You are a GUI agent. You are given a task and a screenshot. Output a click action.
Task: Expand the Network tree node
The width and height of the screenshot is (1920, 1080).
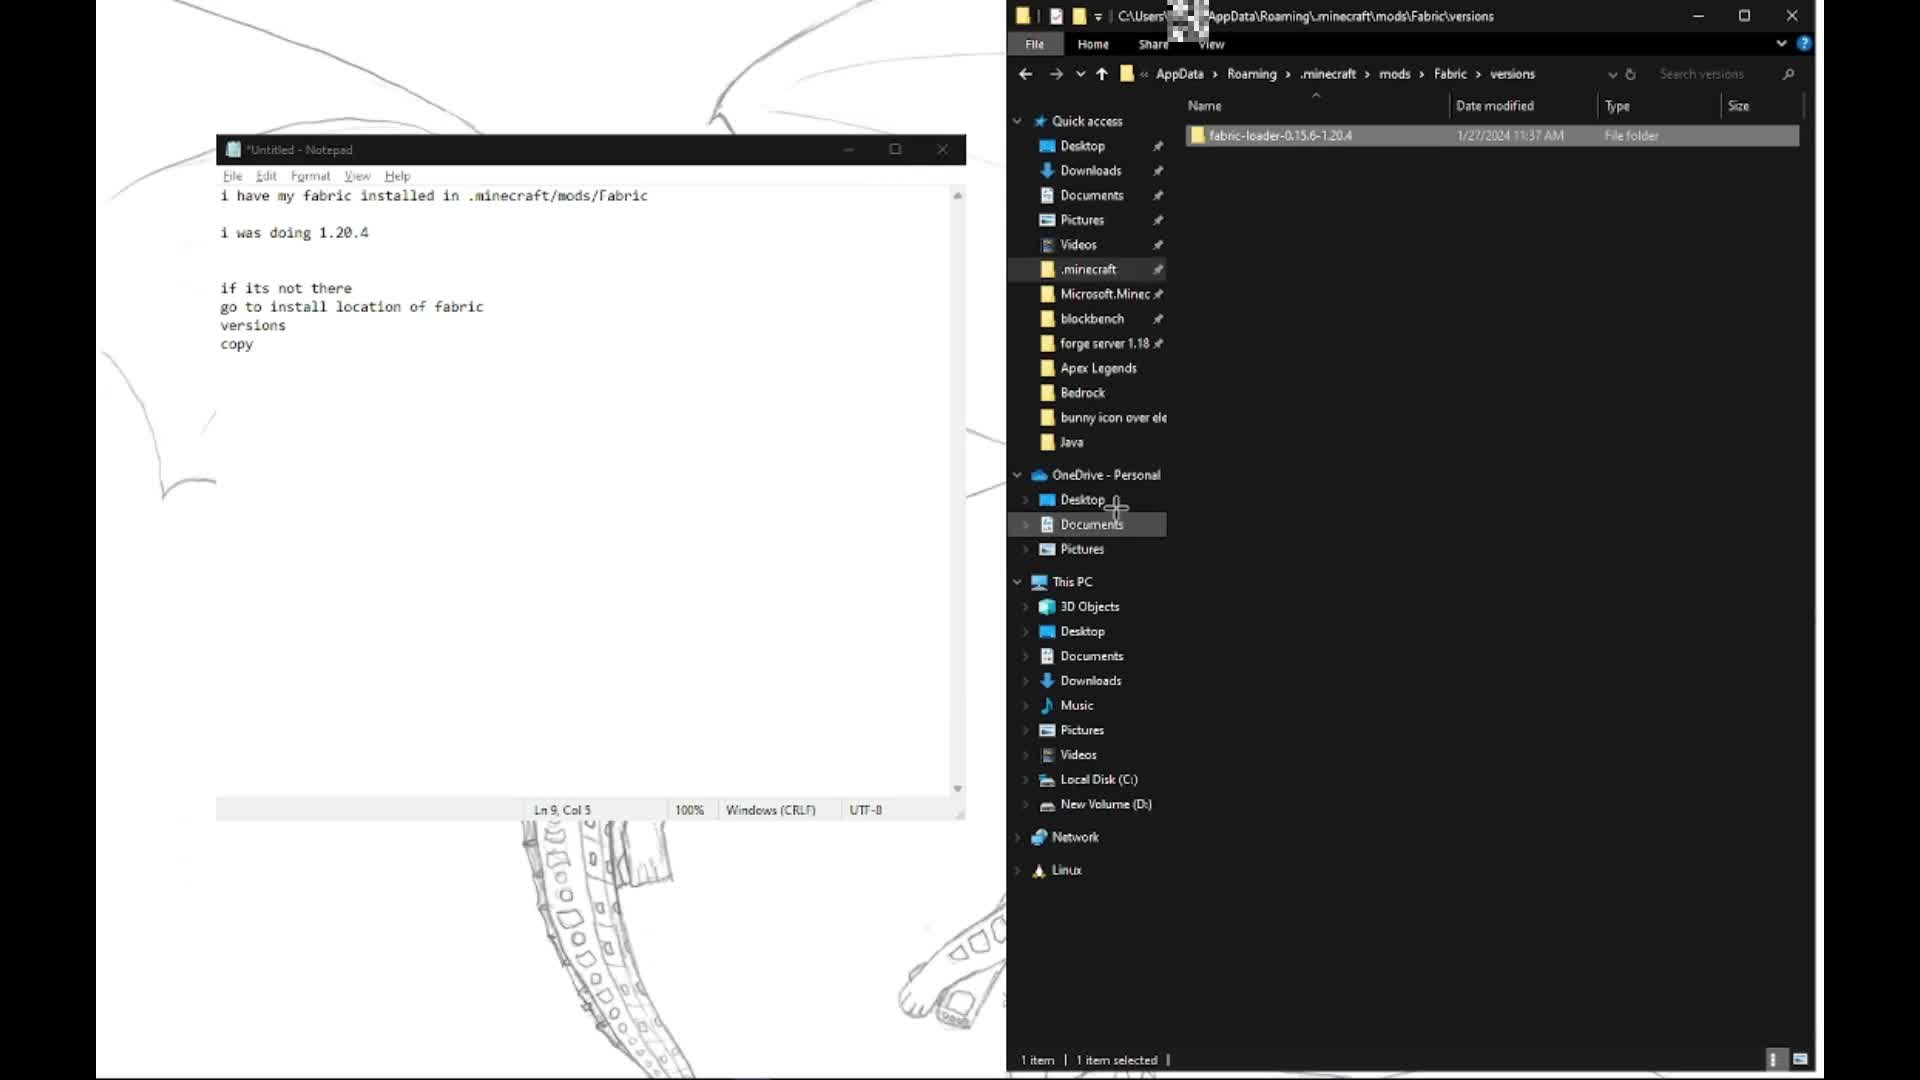pos(1017,838)
